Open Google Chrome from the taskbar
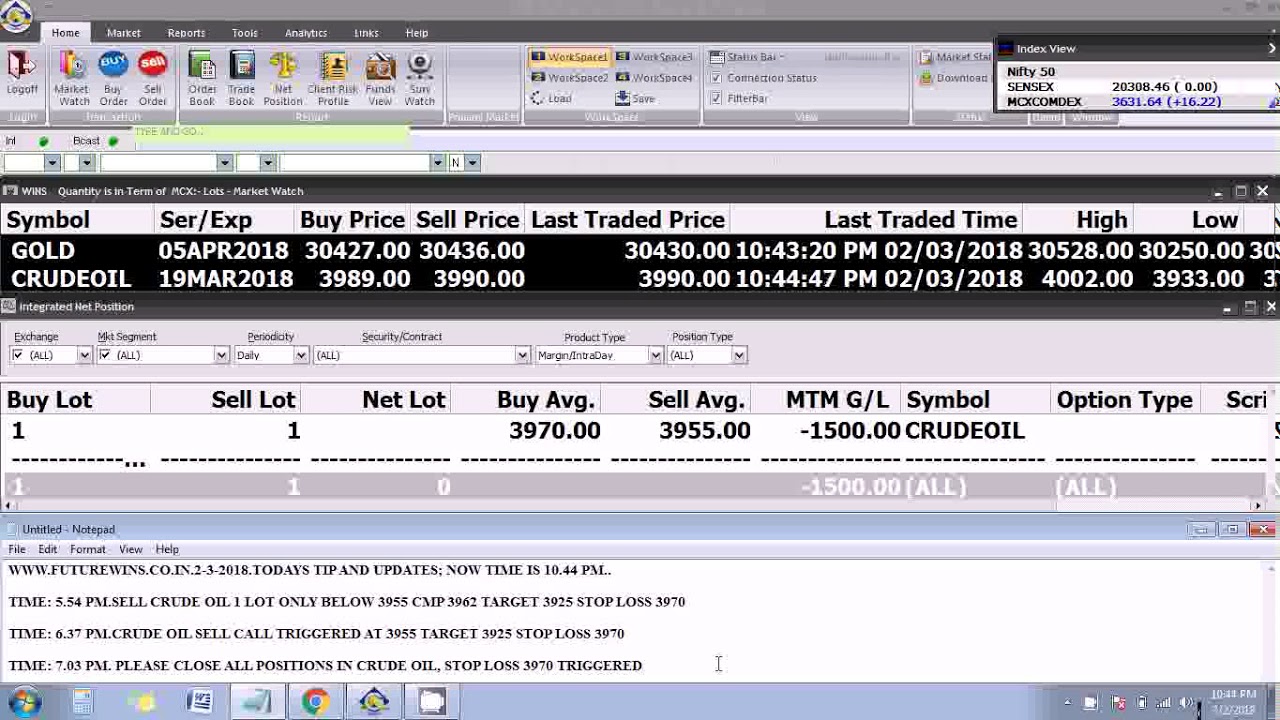 tap(315, 702)
